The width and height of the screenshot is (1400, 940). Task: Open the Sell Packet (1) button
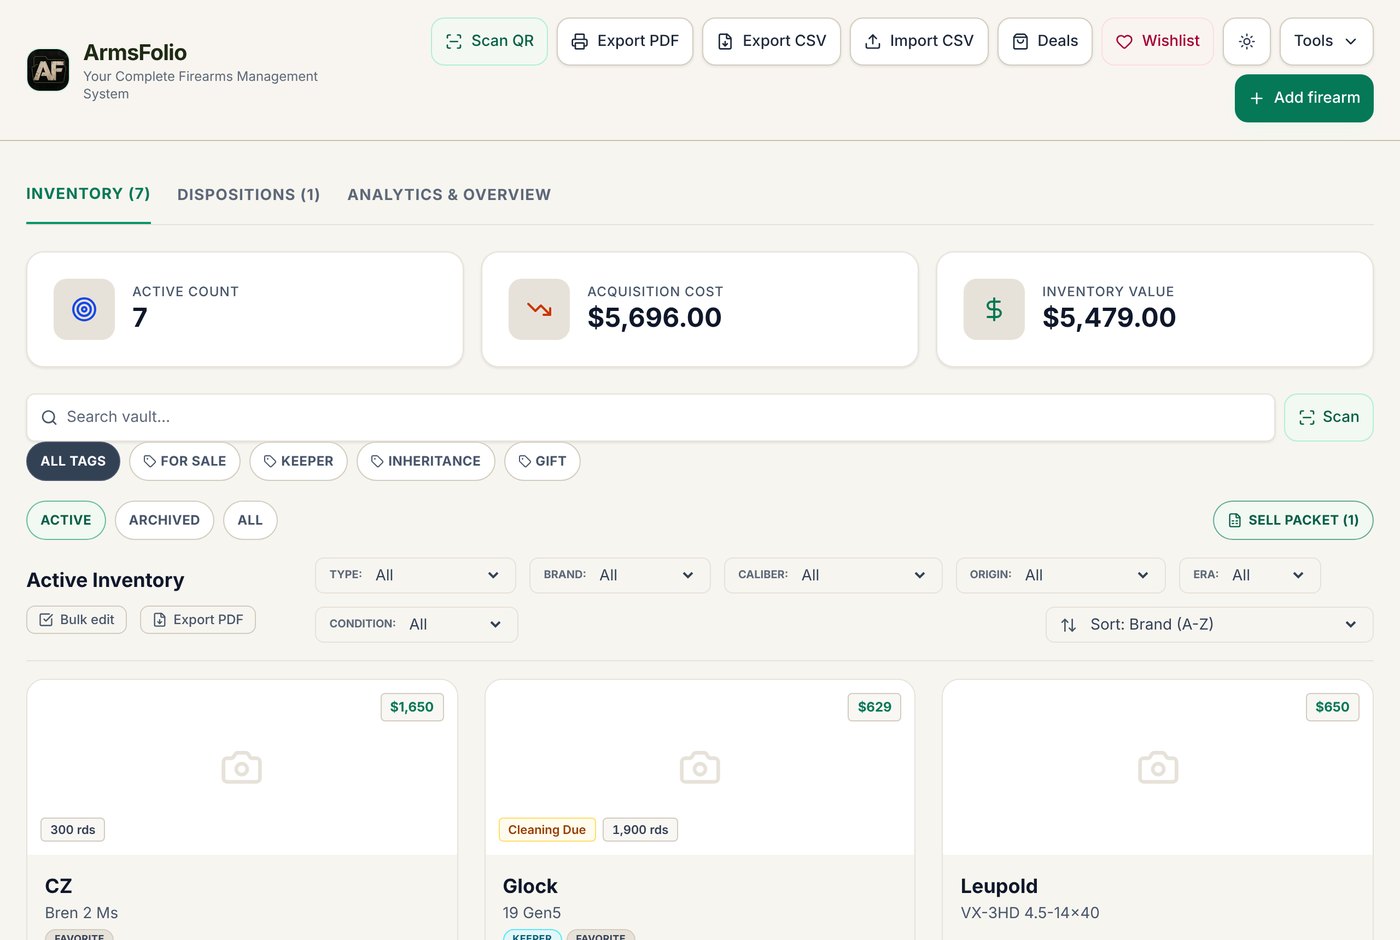[1293, 520]
